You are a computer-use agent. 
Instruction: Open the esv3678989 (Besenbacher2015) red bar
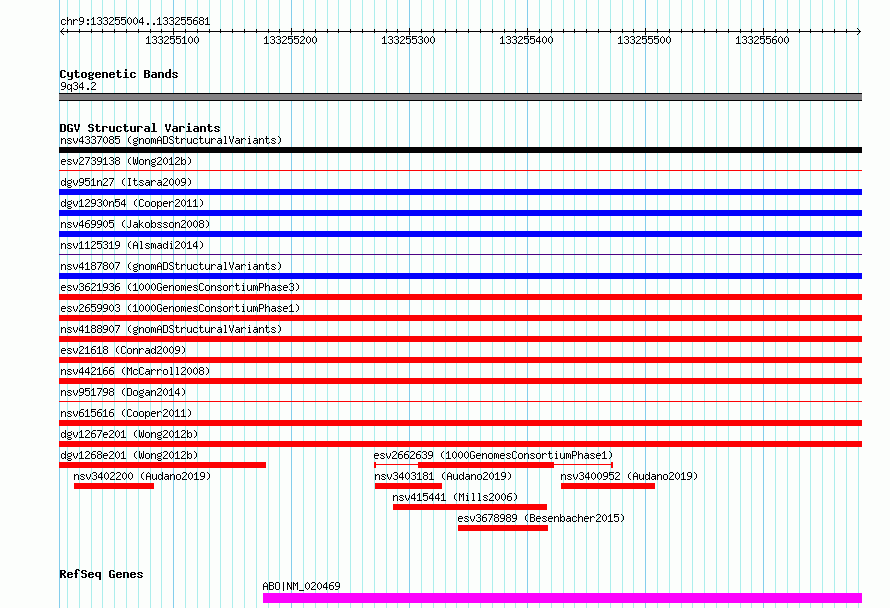click(x=503, y=528)
